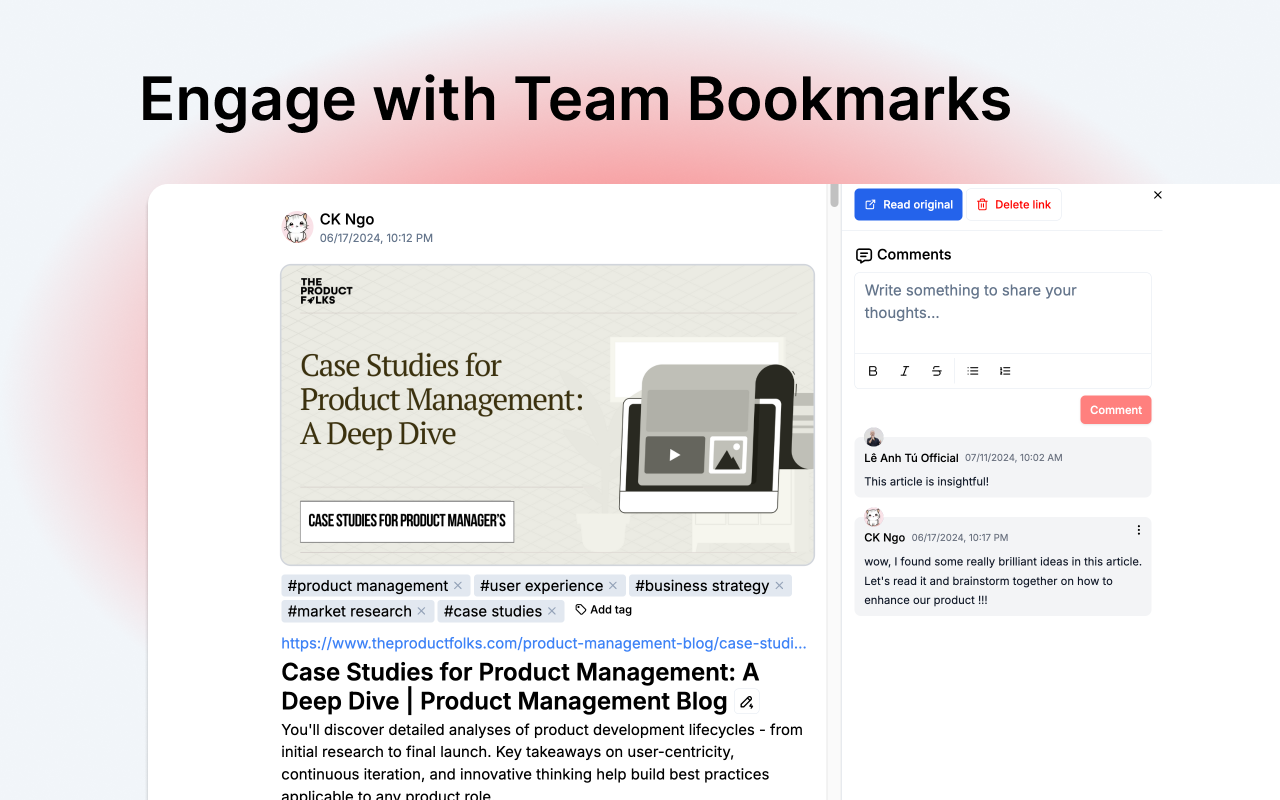1280x800 pixels.
Task: Apply strikethrough formatting in comment toolbar
Action: coord(936,370)
